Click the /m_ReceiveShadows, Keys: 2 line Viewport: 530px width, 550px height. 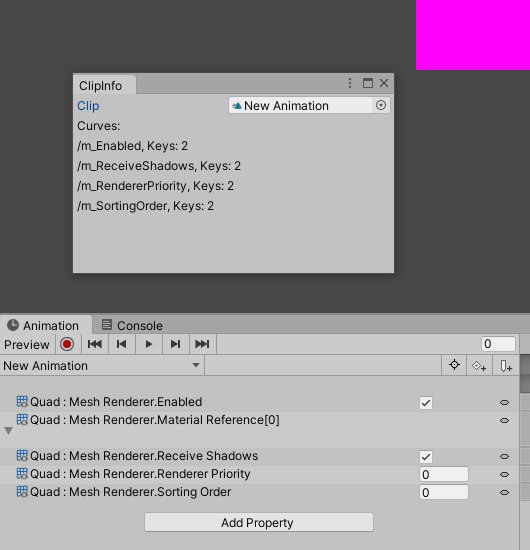tap(159, 166)
